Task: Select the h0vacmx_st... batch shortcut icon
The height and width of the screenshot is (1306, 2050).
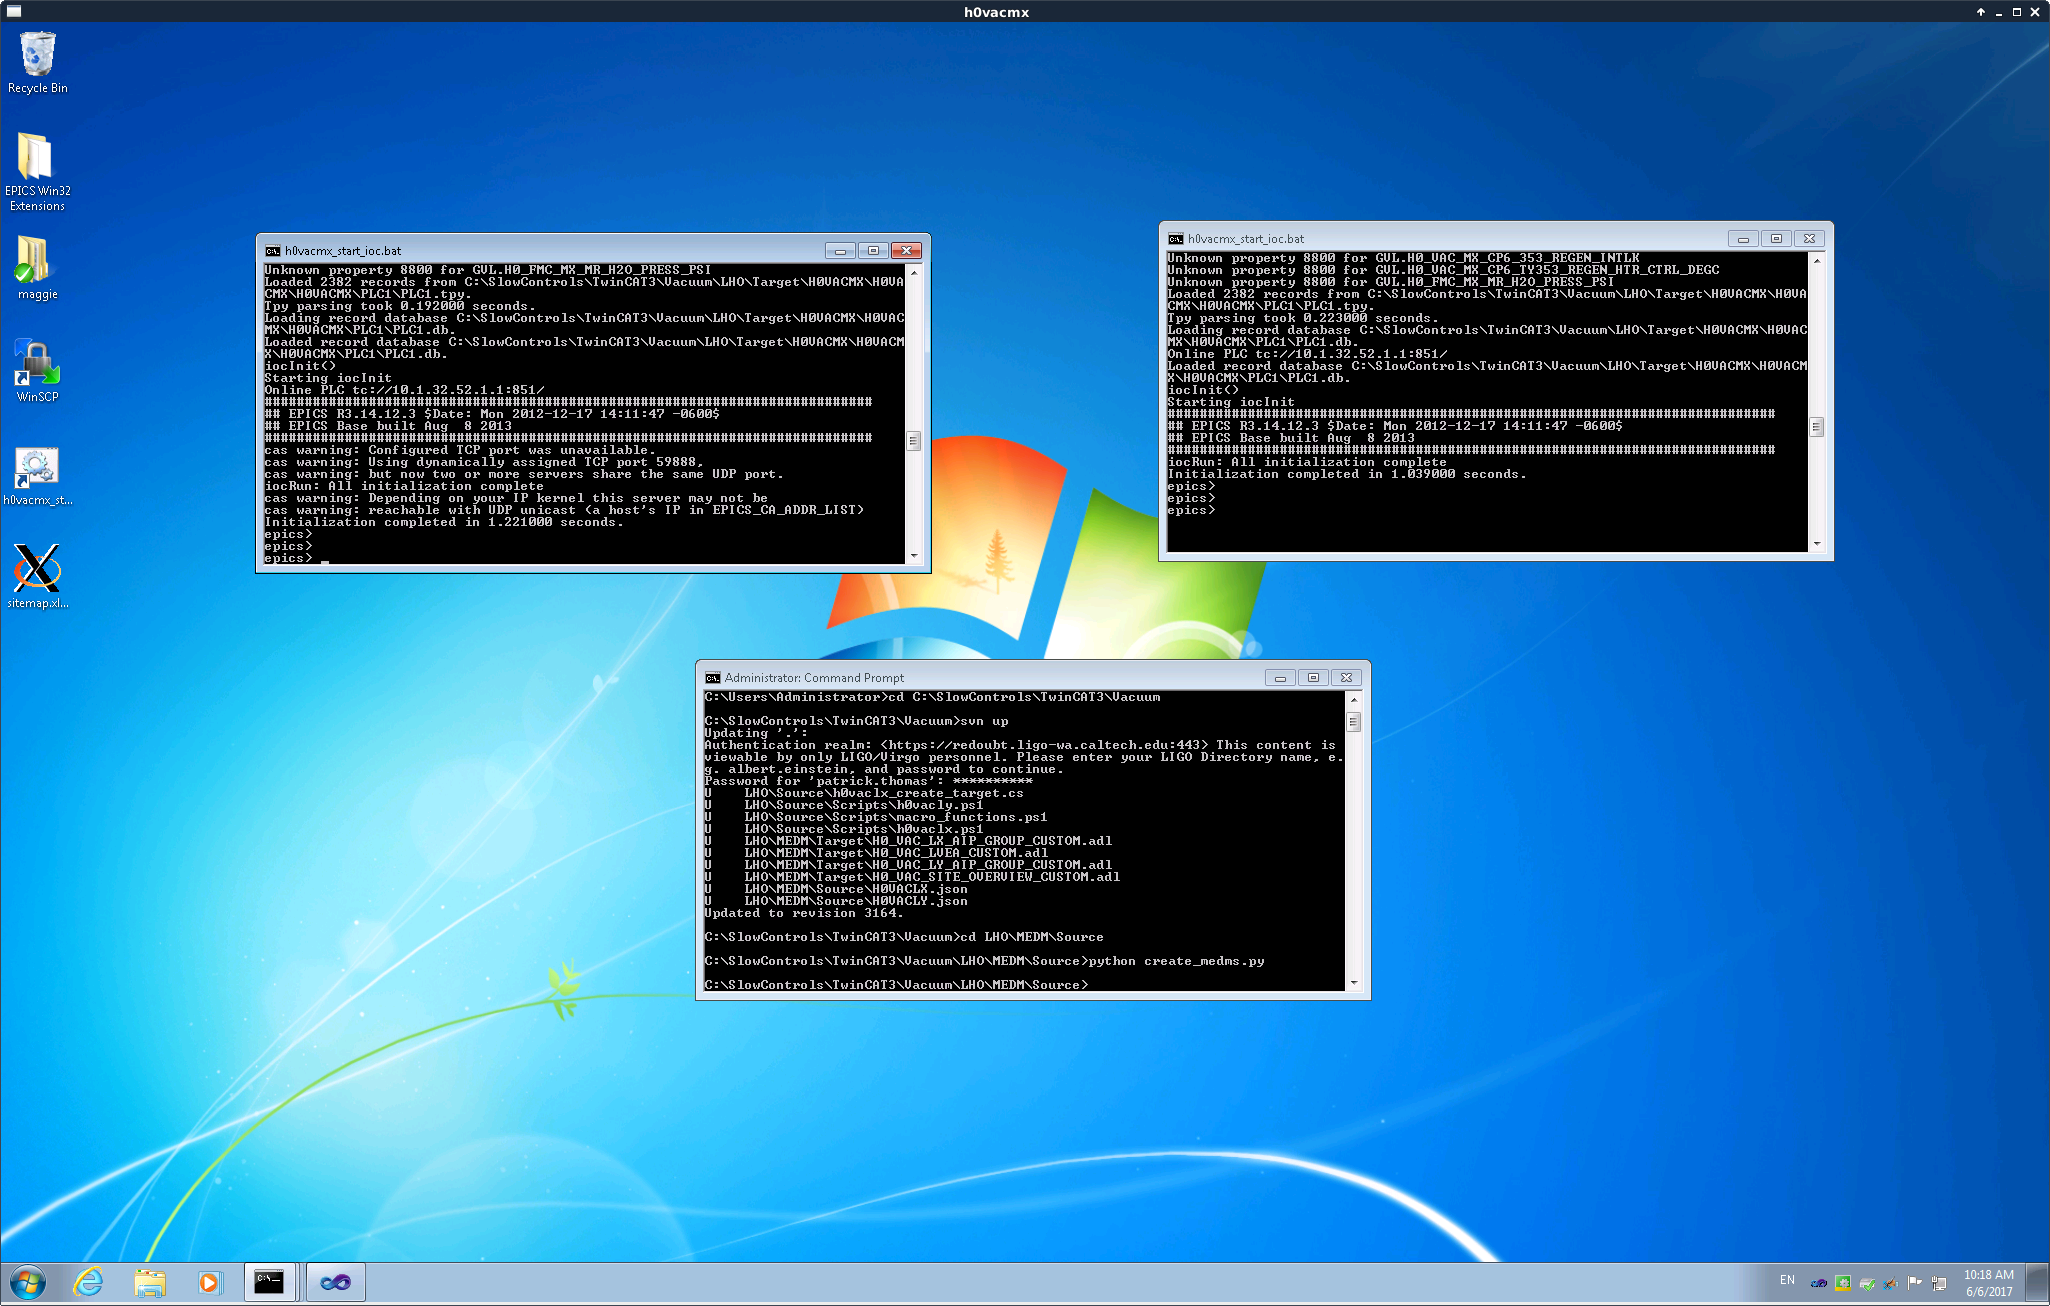Action: coord(37,475)
